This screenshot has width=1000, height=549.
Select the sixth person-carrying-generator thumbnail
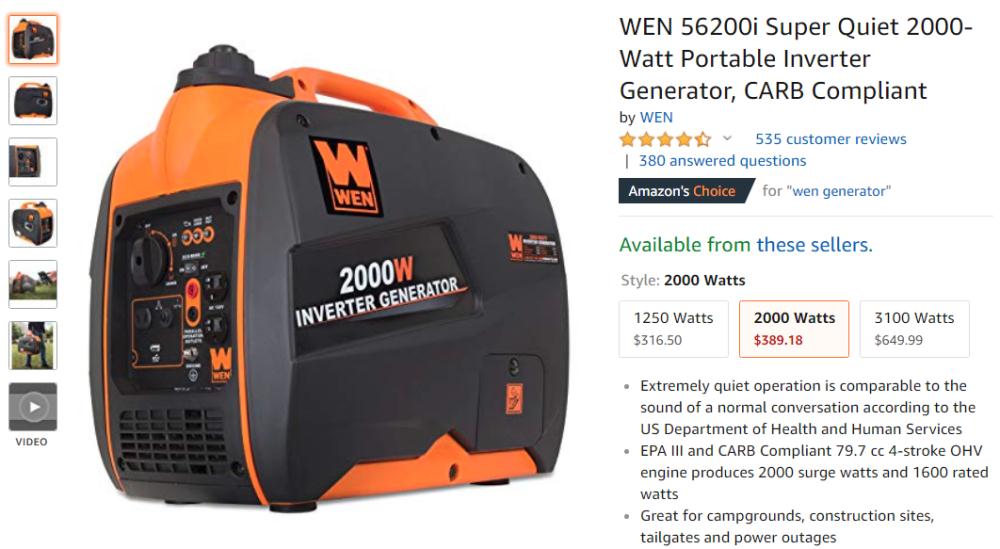coord(33,346)
